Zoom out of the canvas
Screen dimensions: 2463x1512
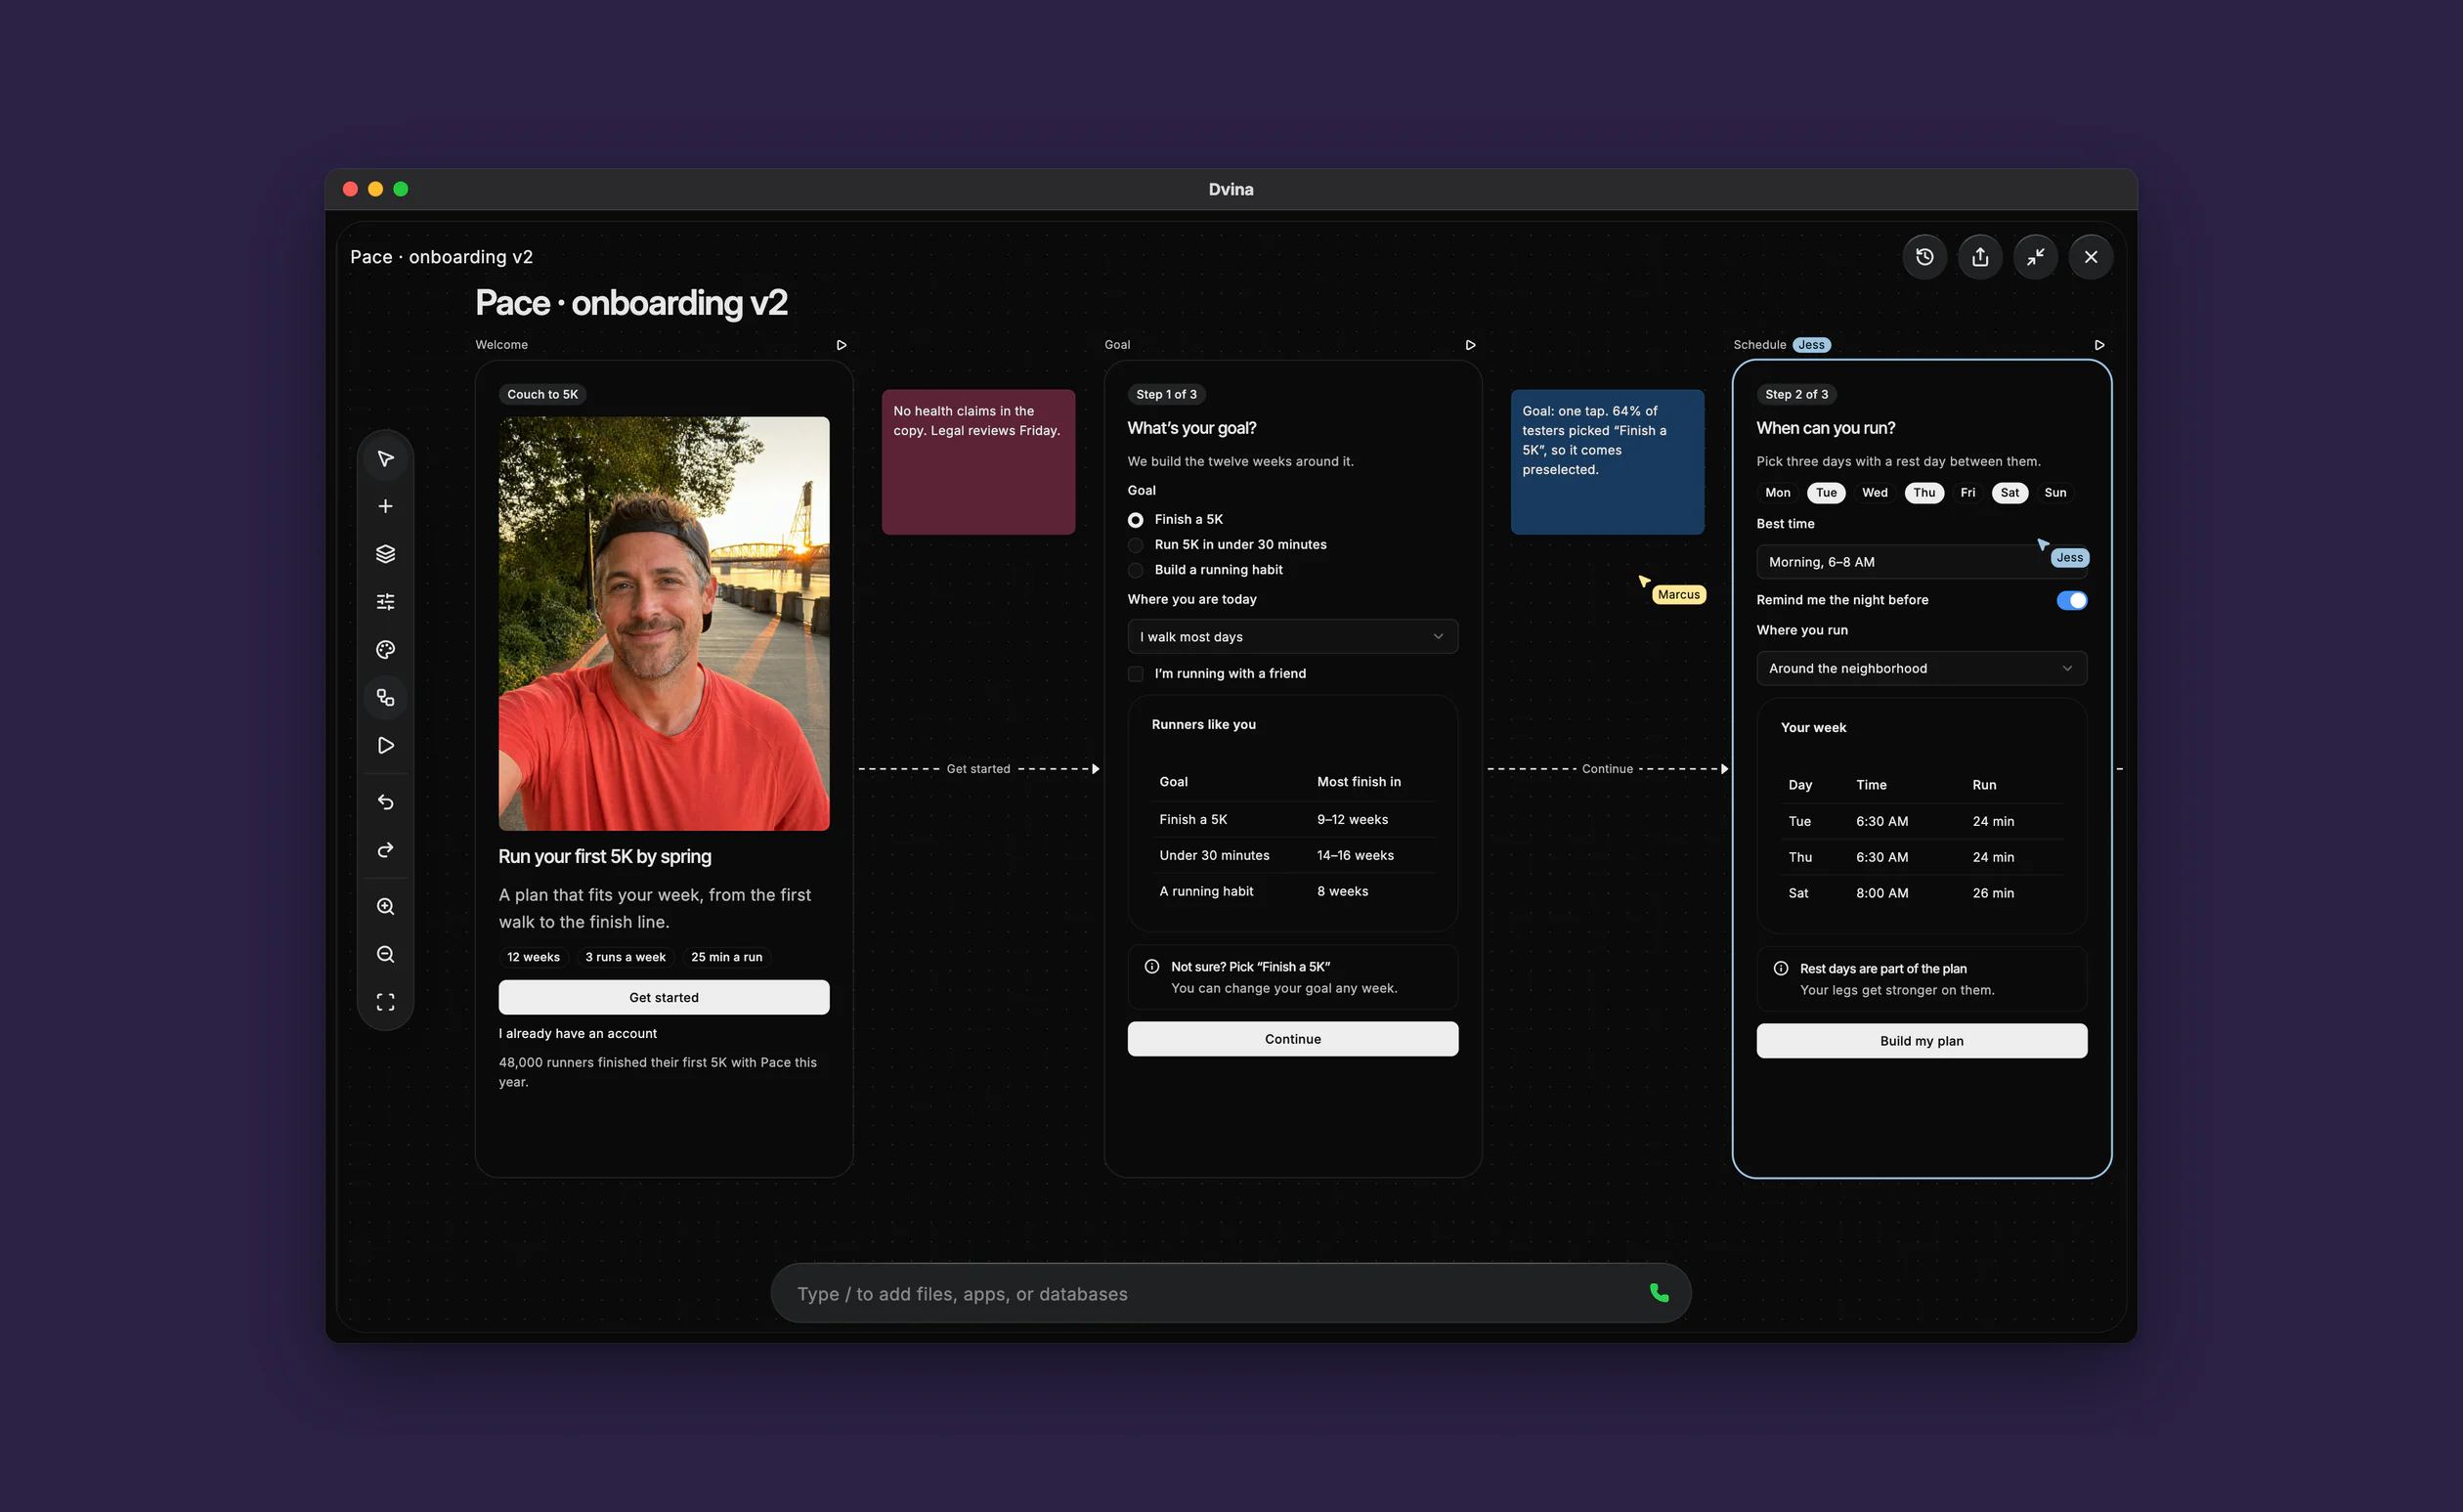(x=385, y=955)
